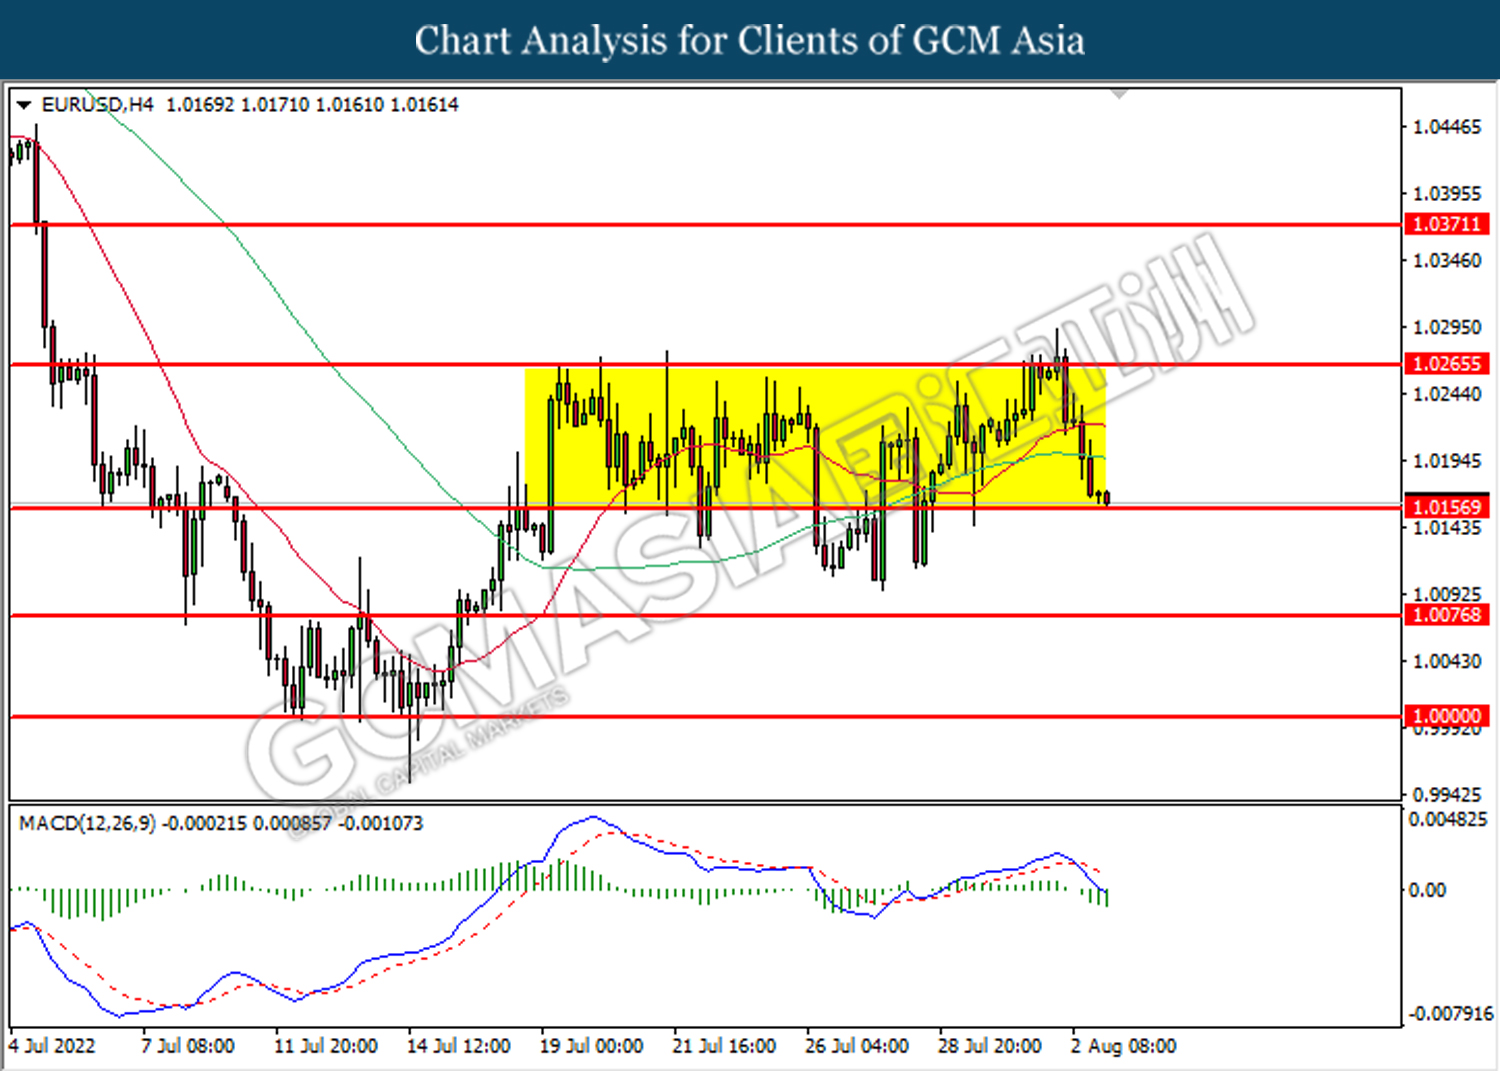Select the 1.02655 resistance price label
Viewport: 1500px width, 1071px height.
[1446, 364]
